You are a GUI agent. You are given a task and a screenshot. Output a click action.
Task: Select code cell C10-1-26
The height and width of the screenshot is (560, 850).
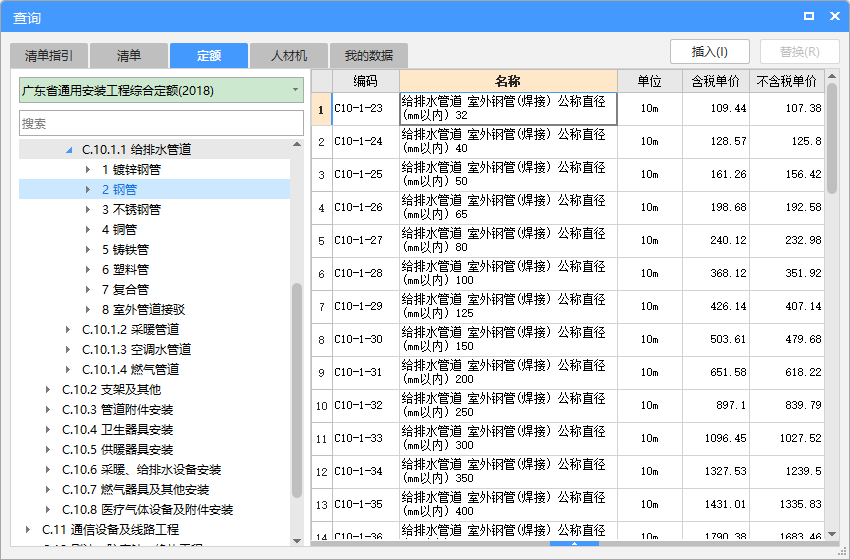(x=366, y=208)
